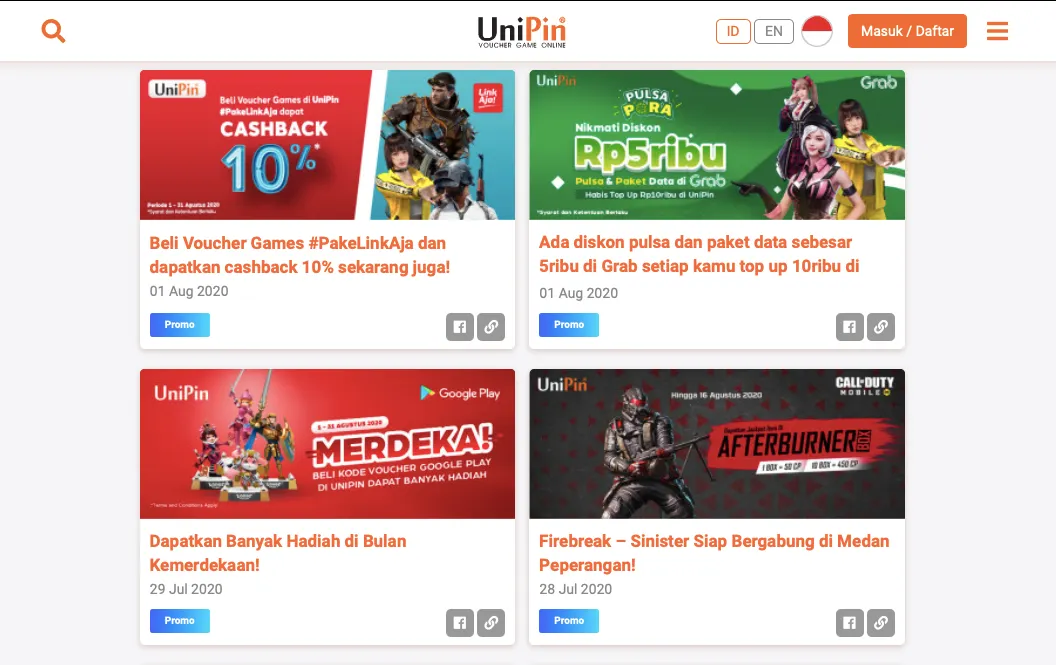Open the Afterburner Call of Duty banner
This screenshot has width=1056, height=665.
717,444
